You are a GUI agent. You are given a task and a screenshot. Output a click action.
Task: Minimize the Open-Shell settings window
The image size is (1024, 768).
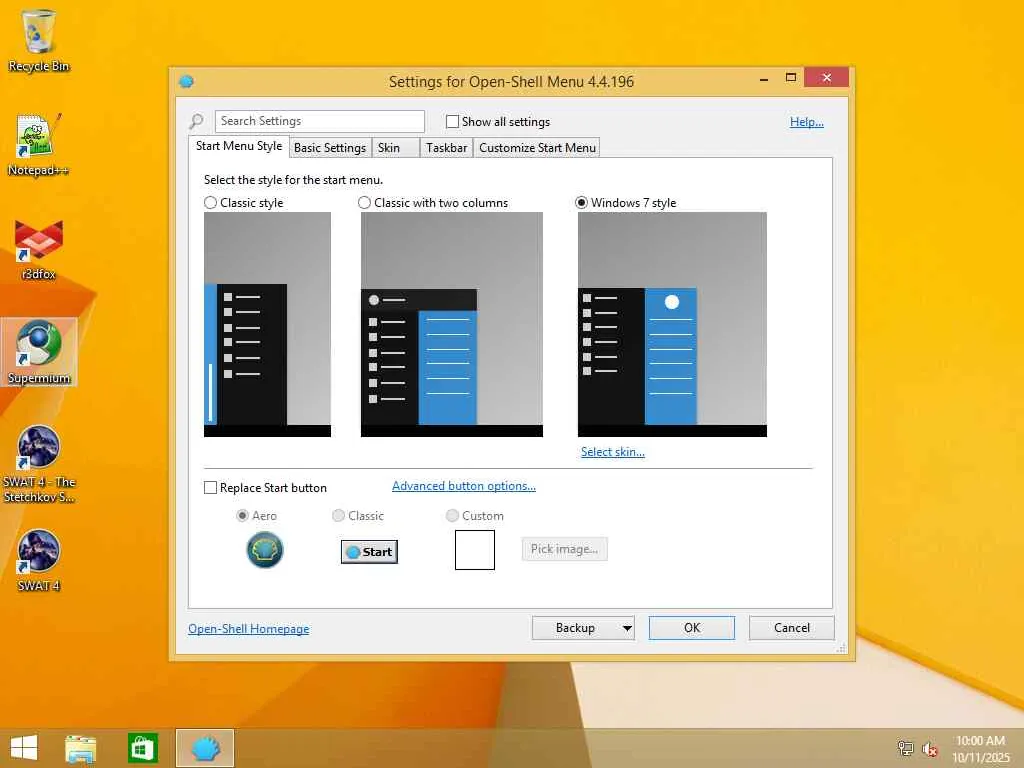point(763,78)
